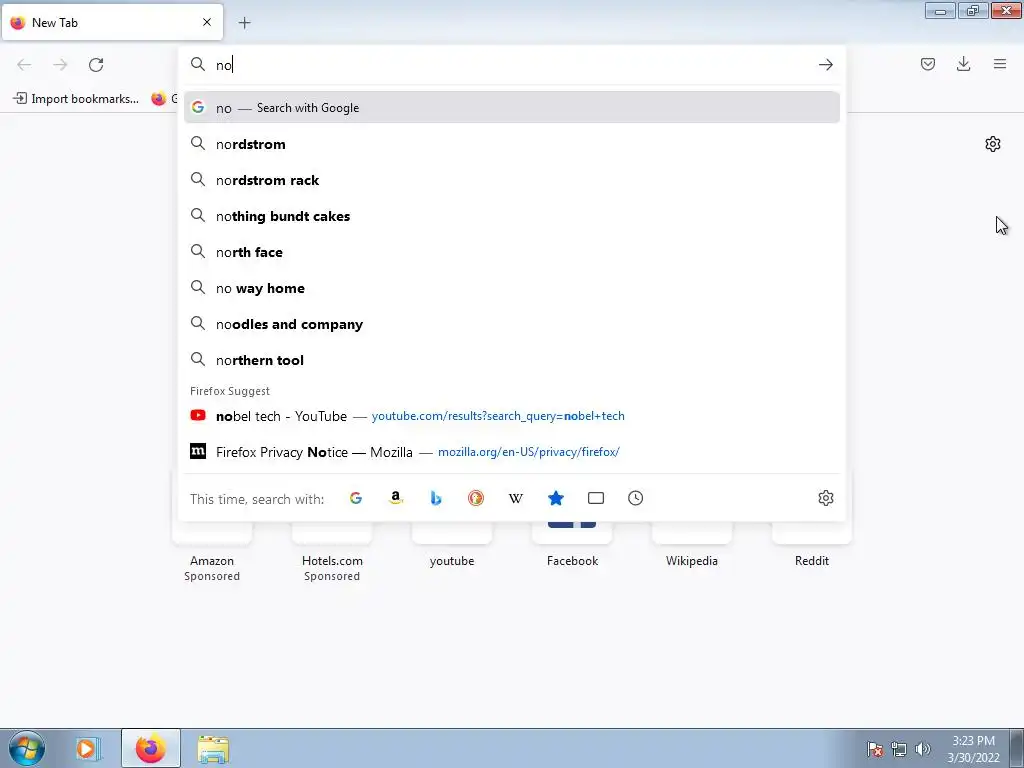1024x768 pixels.
Task: Click the Go arrow in the address bar
Action: pyautogui.click(x=825, y=65)
